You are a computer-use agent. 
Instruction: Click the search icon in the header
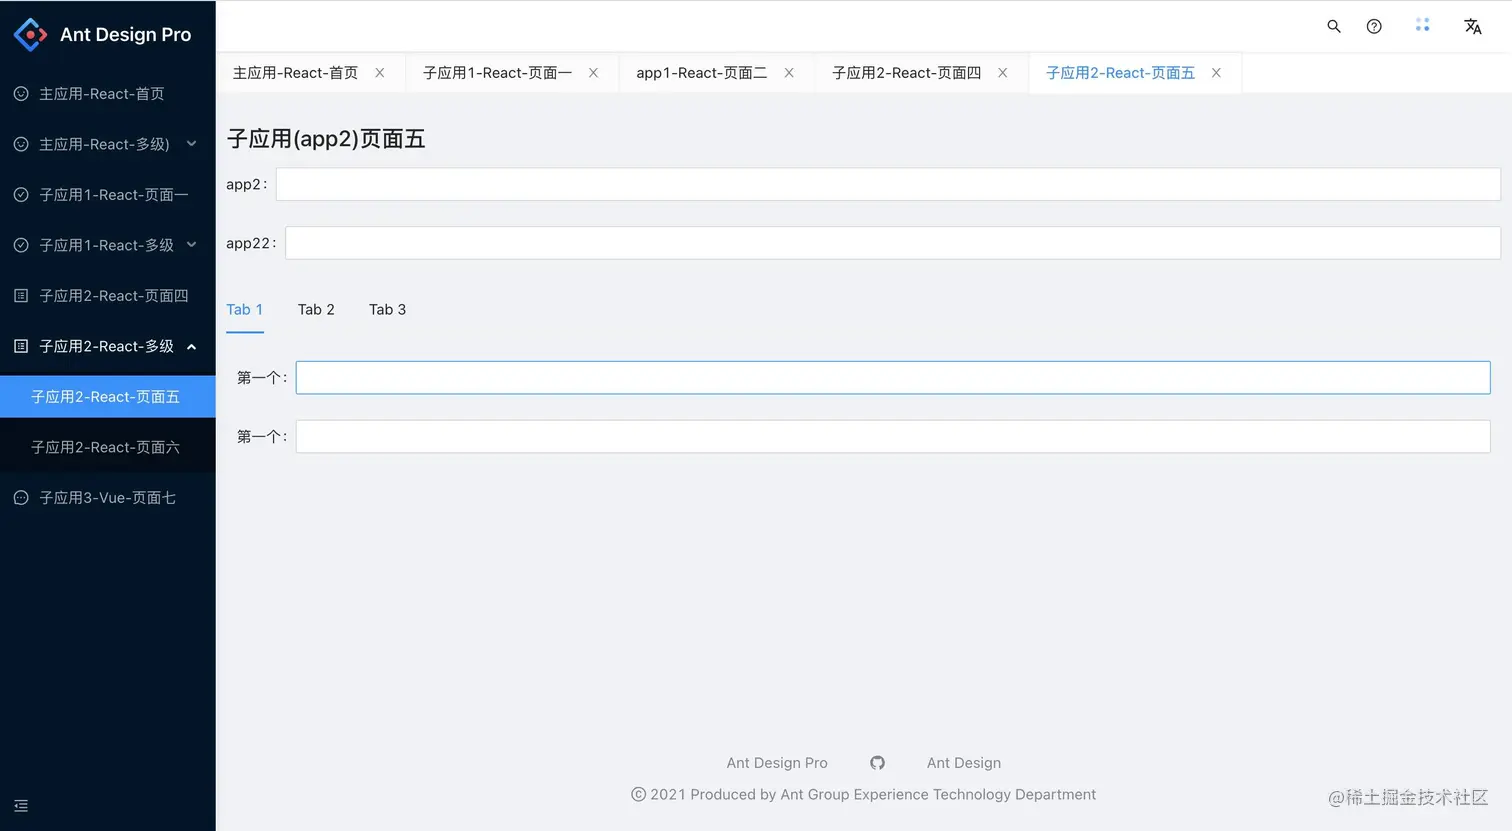click(1334, 26)
